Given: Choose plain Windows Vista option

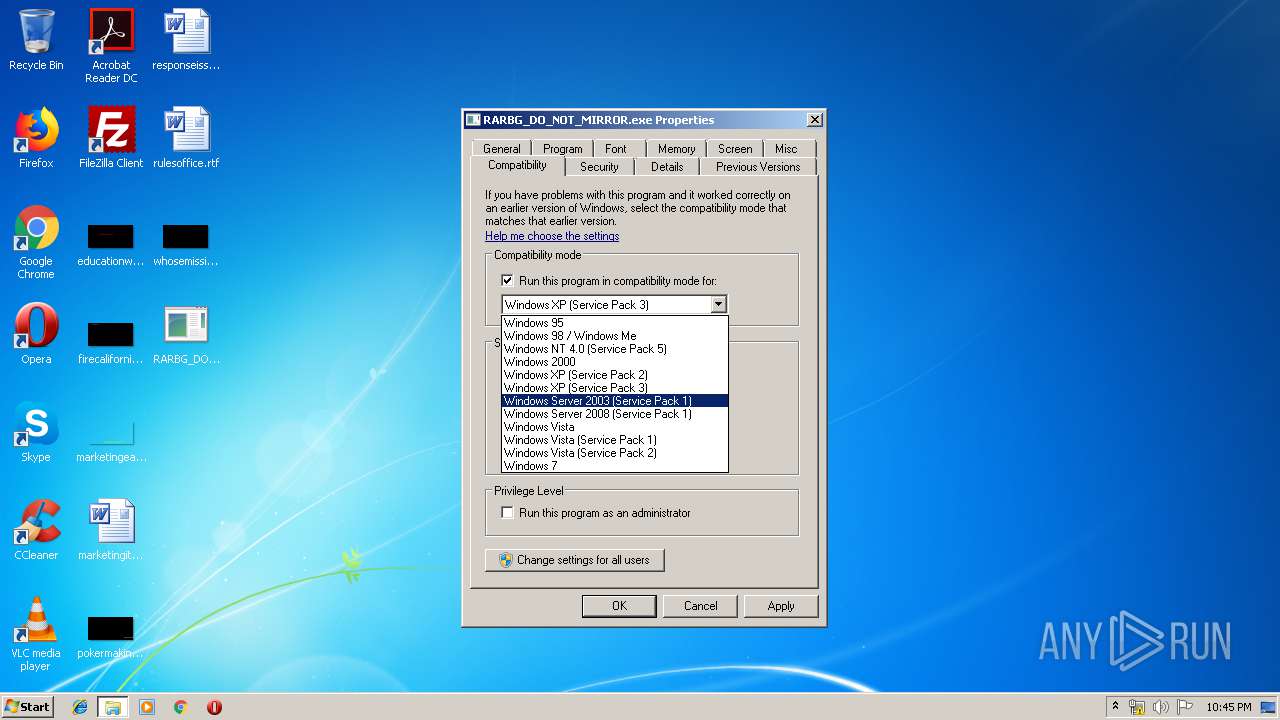Looking at the screenshot, I should tap(614, 427).
